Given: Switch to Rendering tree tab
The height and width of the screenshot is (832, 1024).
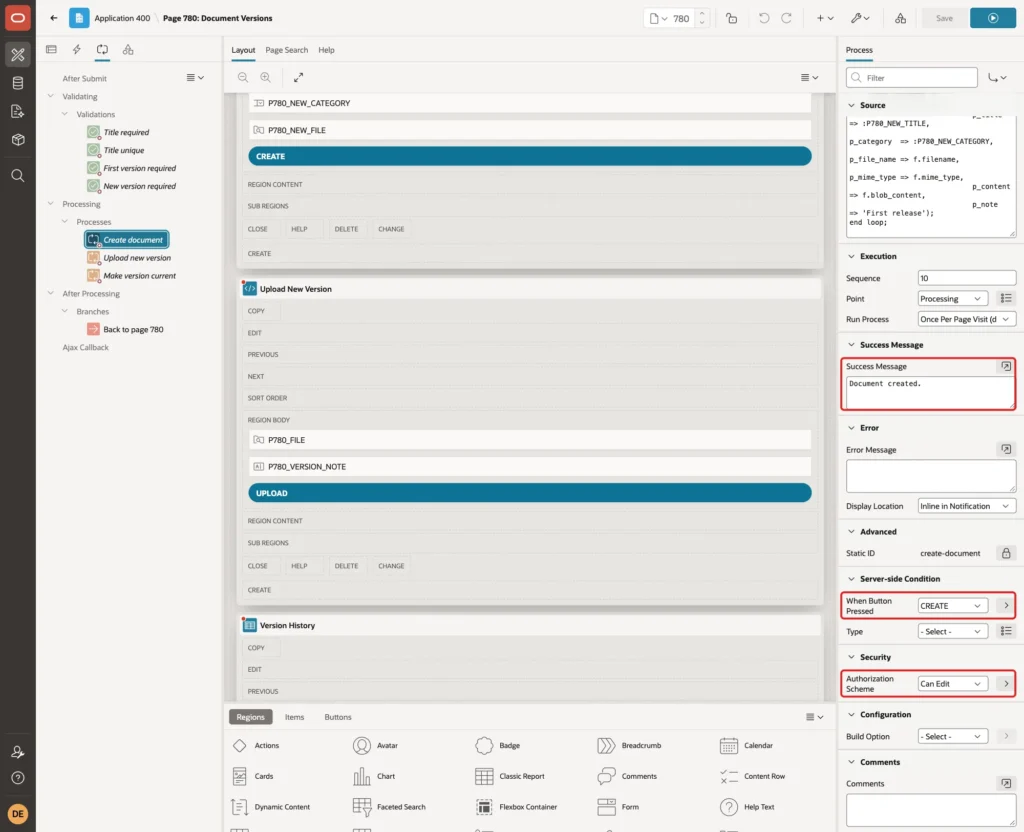Looking at the screenshot, I should 52,50.
